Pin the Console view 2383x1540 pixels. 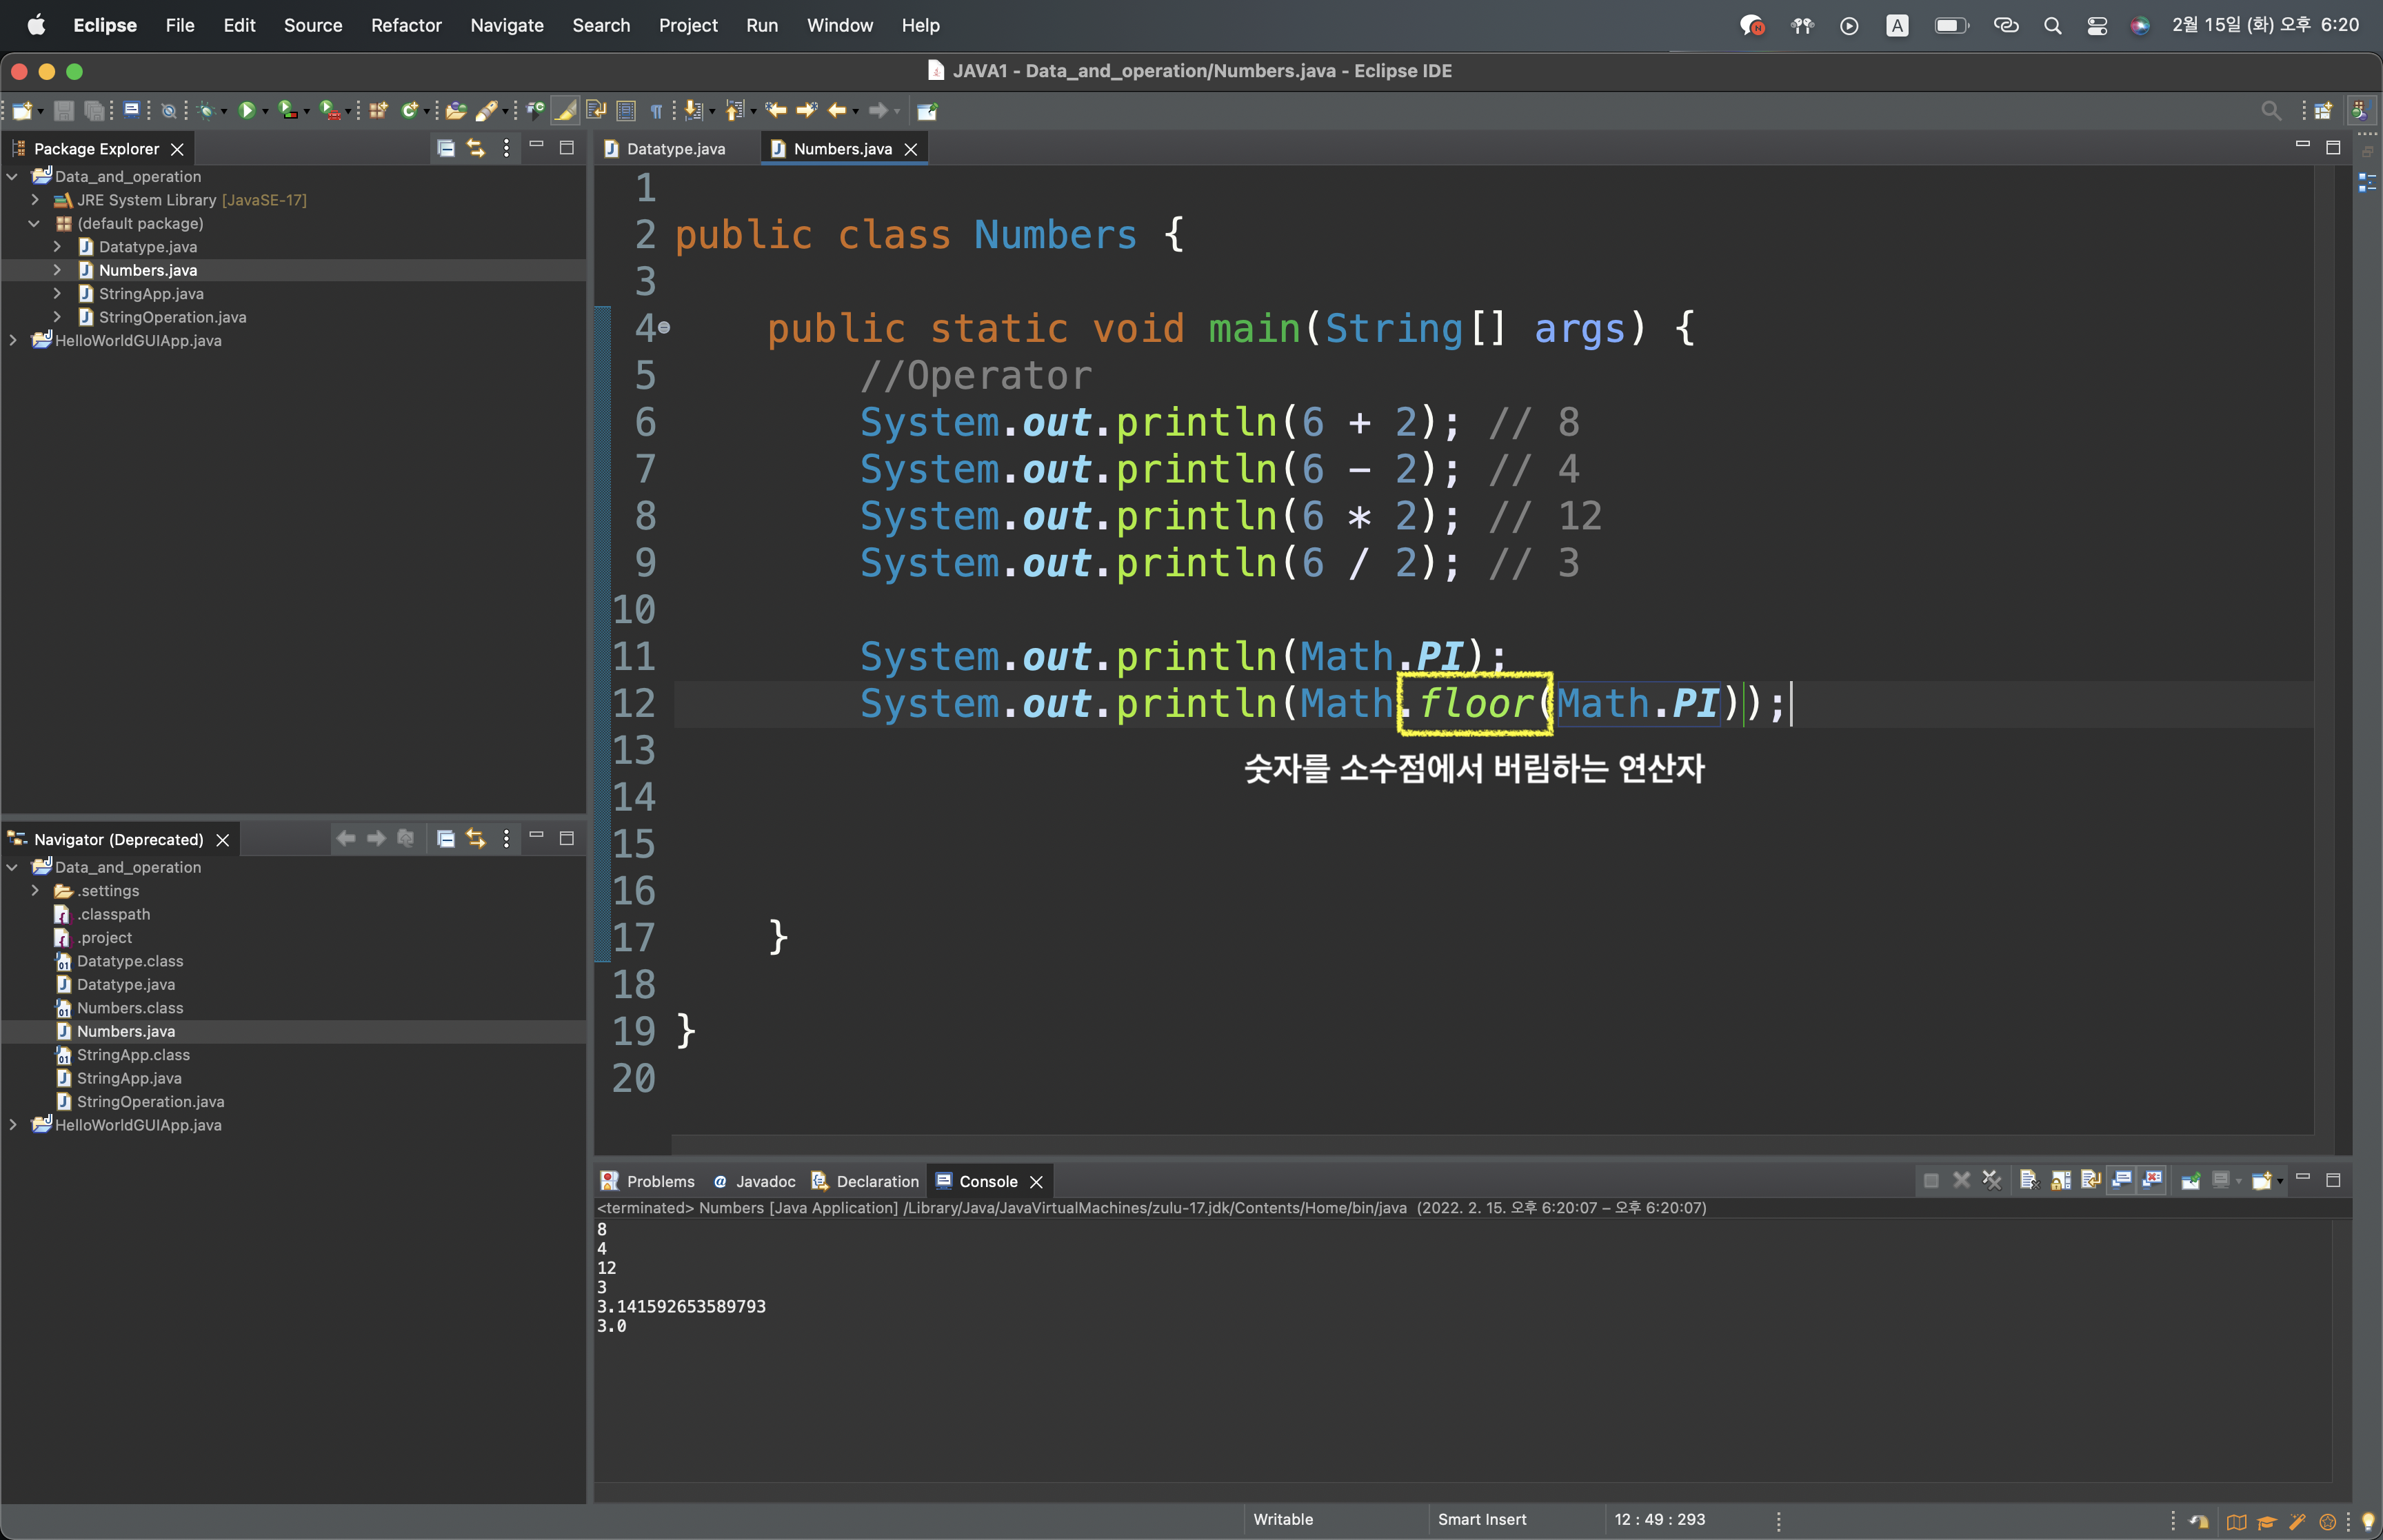[x=2190, y=1180]
